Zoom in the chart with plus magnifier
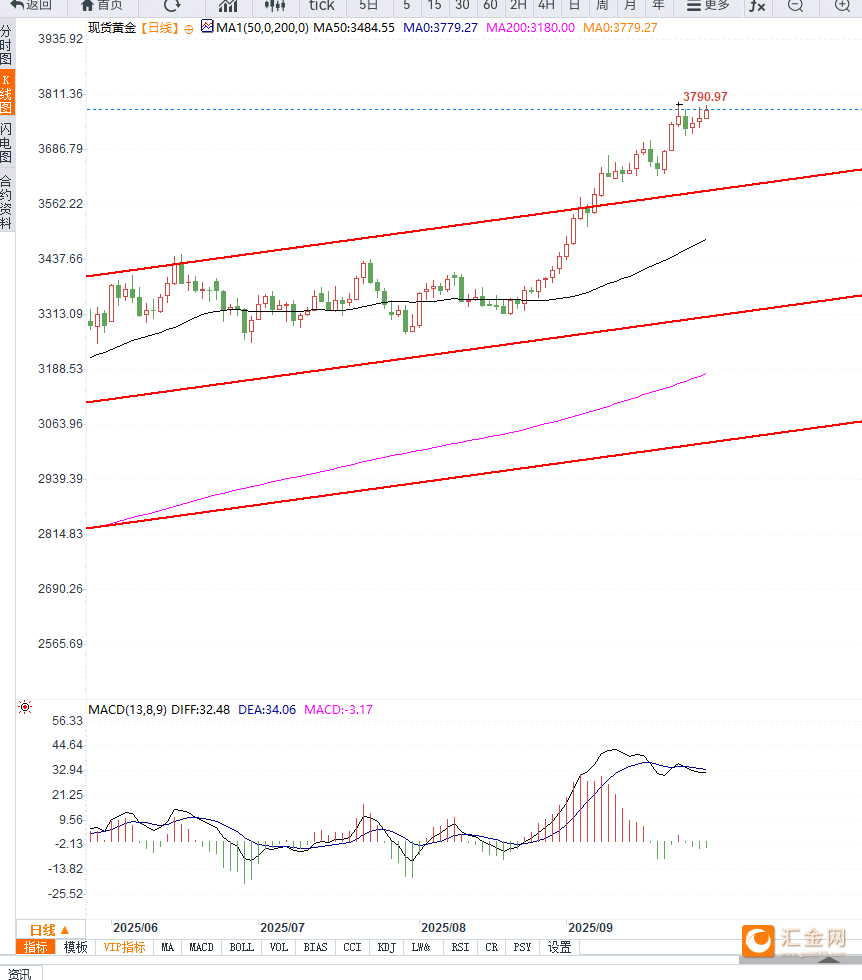The height and width of the screenshot is (980, 862). (842, 6)
